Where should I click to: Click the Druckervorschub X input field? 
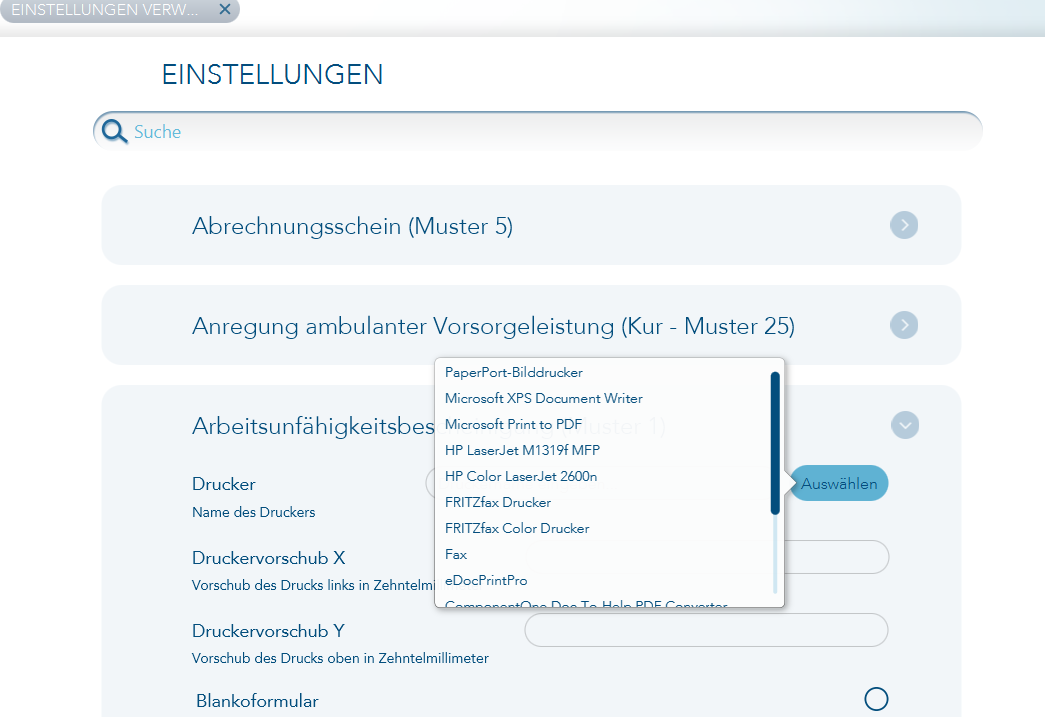[x=836, y=556]
